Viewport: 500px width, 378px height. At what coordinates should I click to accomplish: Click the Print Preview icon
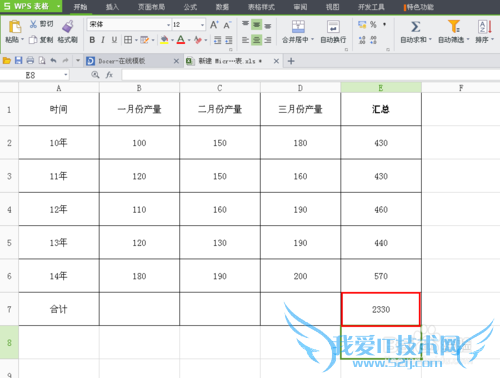pyautogui.click(x=42, y=61)
